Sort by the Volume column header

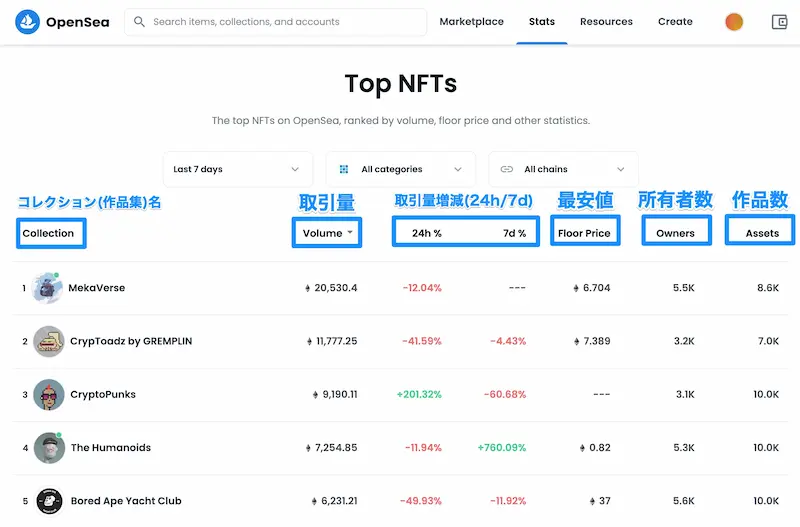327,233
